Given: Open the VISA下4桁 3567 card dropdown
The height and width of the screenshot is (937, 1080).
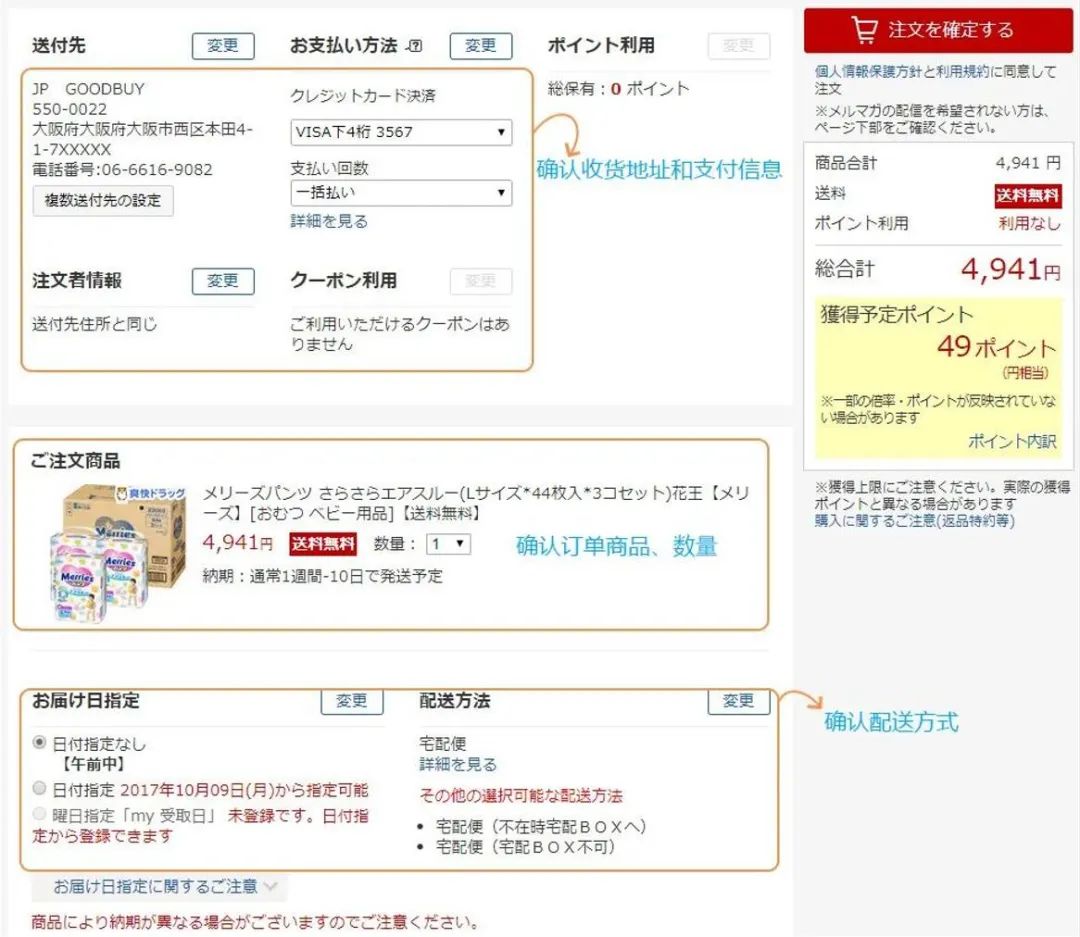Looking at the screenshot, I should [401, 132].
